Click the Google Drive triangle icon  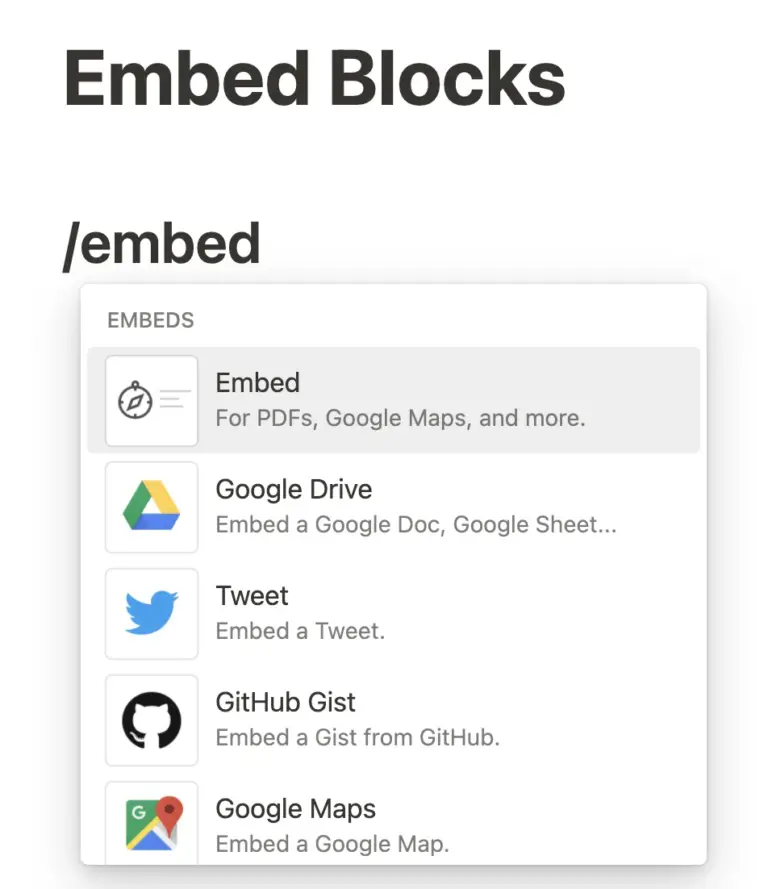[151, 507]
